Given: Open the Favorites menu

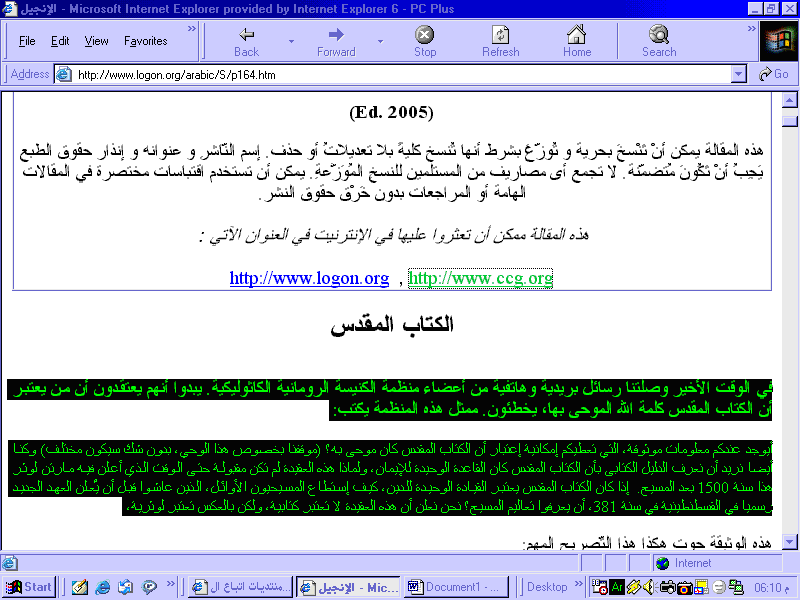Looking at the screenshot, I should click(x=146, y=41).
